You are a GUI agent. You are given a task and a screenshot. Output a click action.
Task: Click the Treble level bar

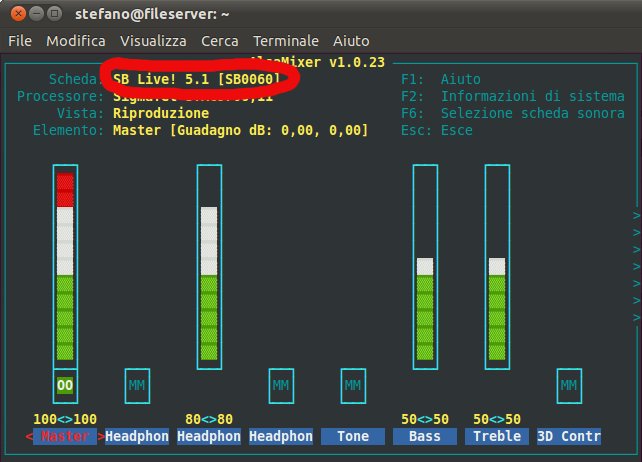point(497,267)
